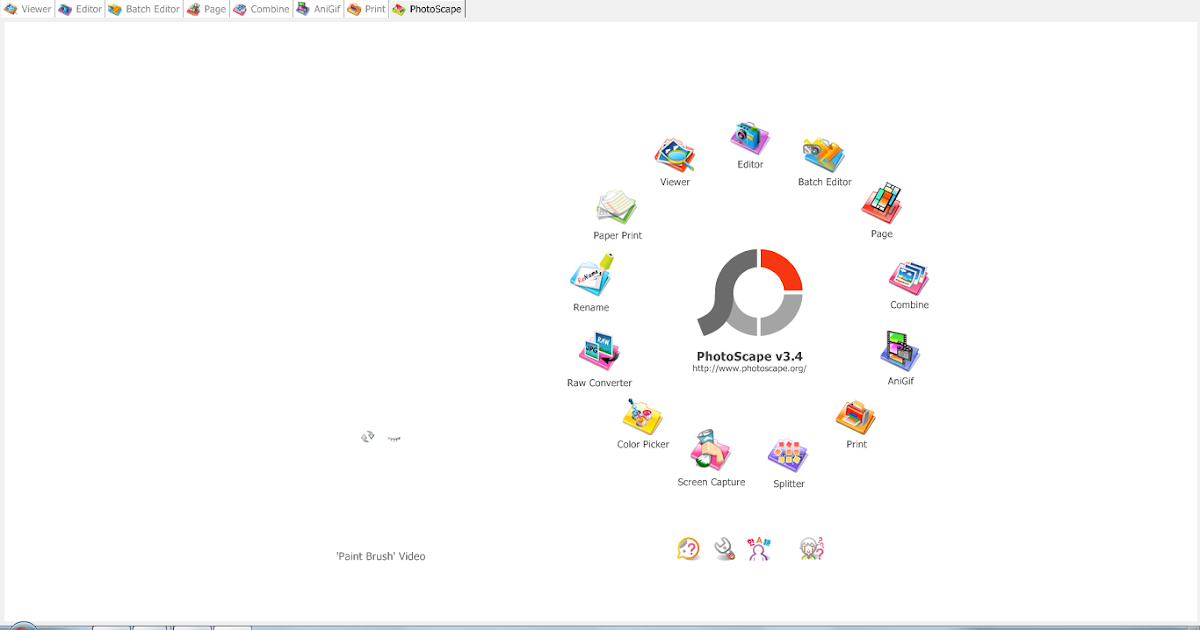Click the grey-haired figure question-marks icon
The height and width of the screenshot is (630, 1200).
click(811, 548)
